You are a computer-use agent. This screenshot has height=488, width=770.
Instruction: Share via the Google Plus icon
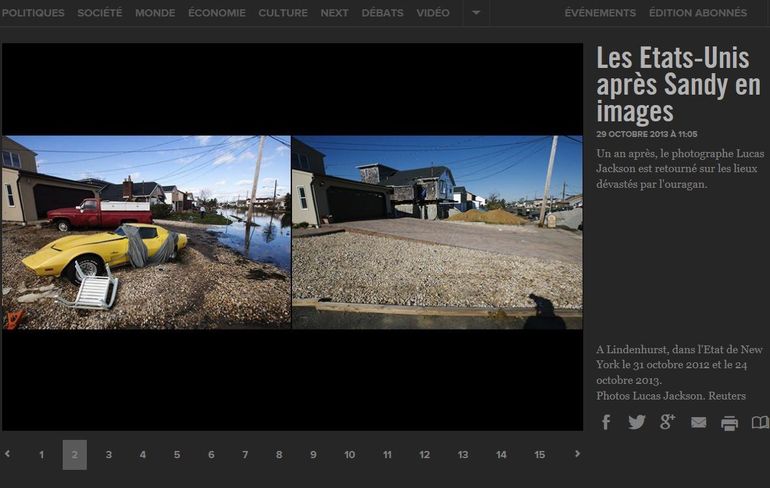(x=667, y=422)
